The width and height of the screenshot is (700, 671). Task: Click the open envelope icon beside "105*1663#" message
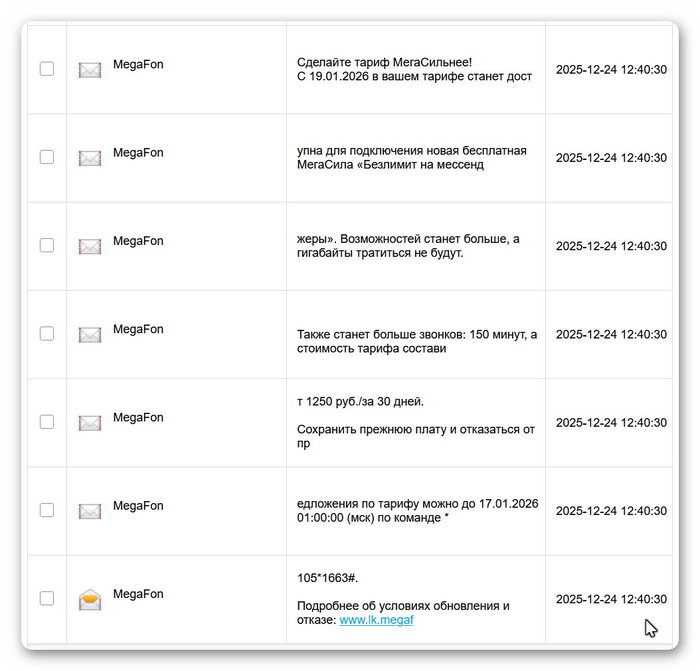pos(90,600)
